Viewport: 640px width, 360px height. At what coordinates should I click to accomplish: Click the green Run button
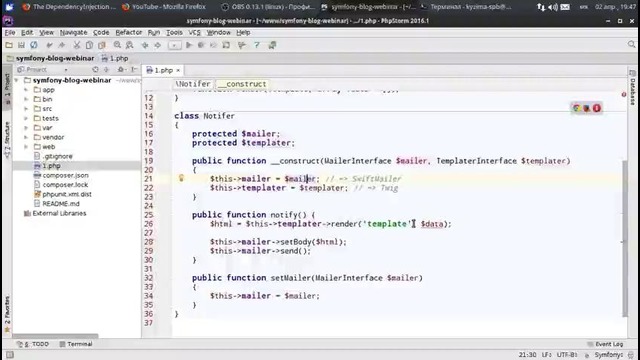pyautogui.click(x=189, y=45)
